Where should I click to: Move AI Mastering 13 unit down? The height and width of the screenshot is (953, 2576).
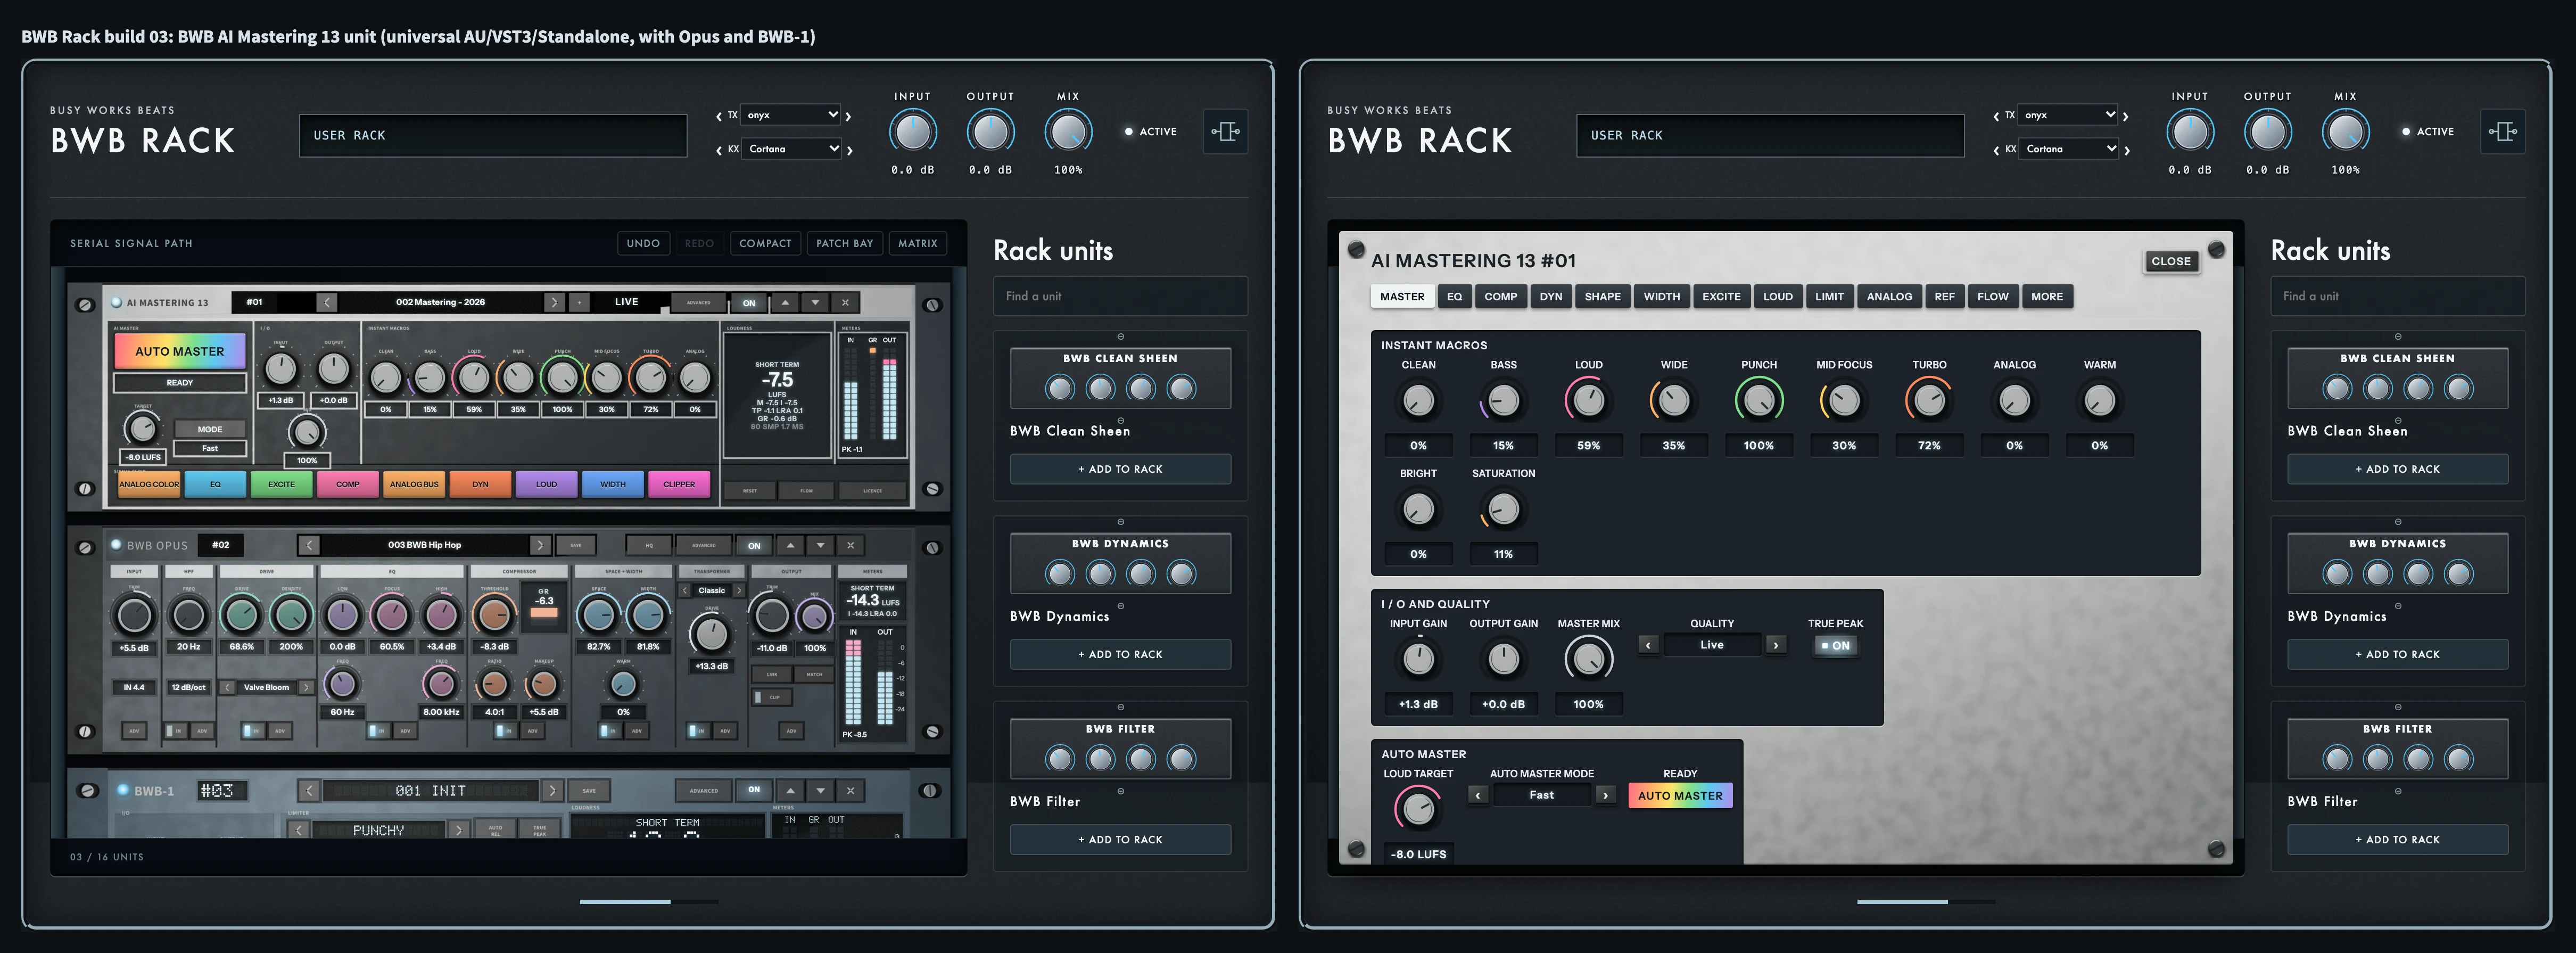coord(815,302)
